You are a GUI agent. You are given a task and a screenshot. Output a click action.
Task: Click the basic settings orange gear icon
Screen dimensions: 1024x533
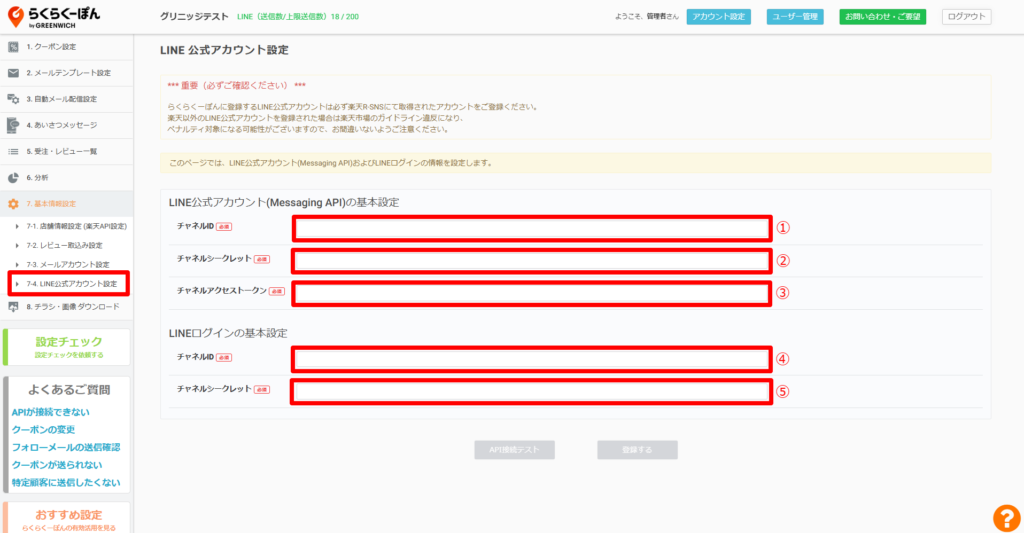[x=13, y=204]
